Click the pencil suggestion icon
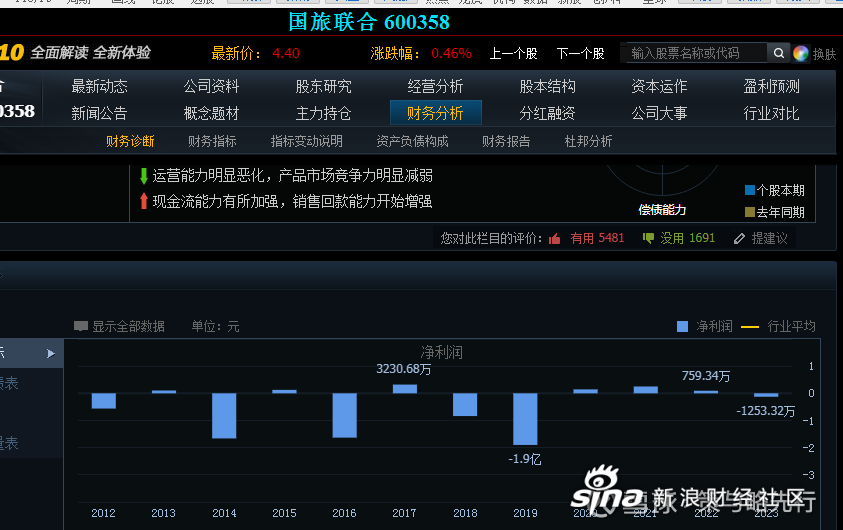 coord(740,238)
